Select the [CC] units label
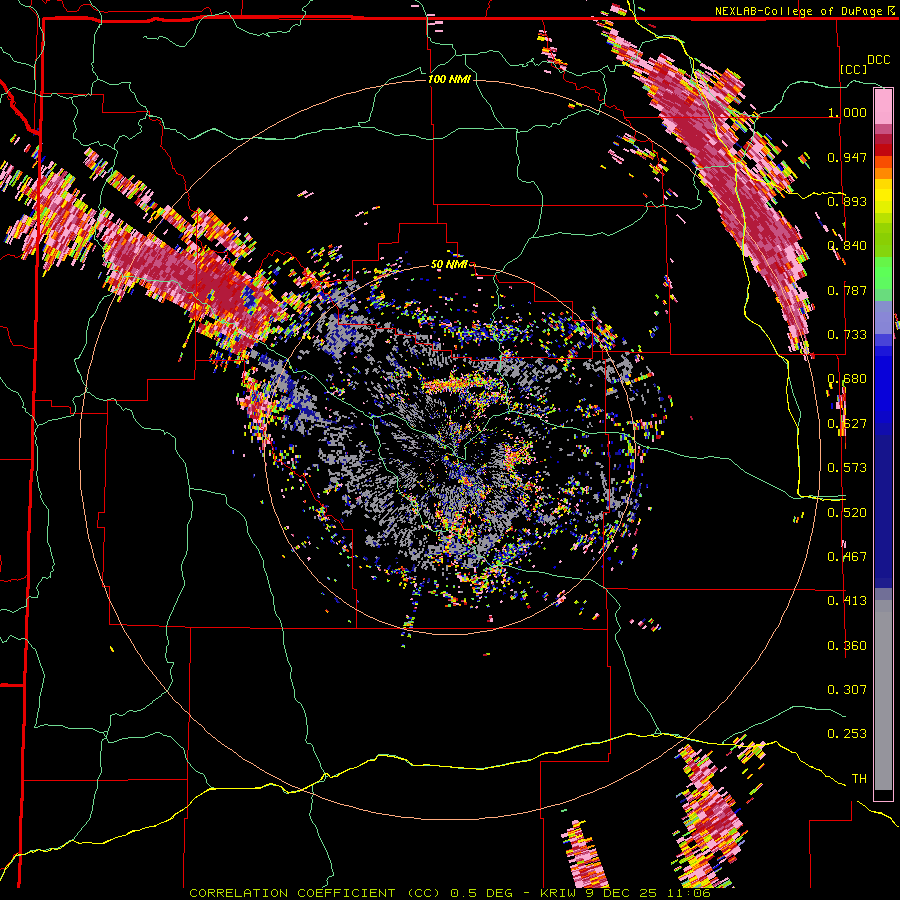 click(853, 69)
